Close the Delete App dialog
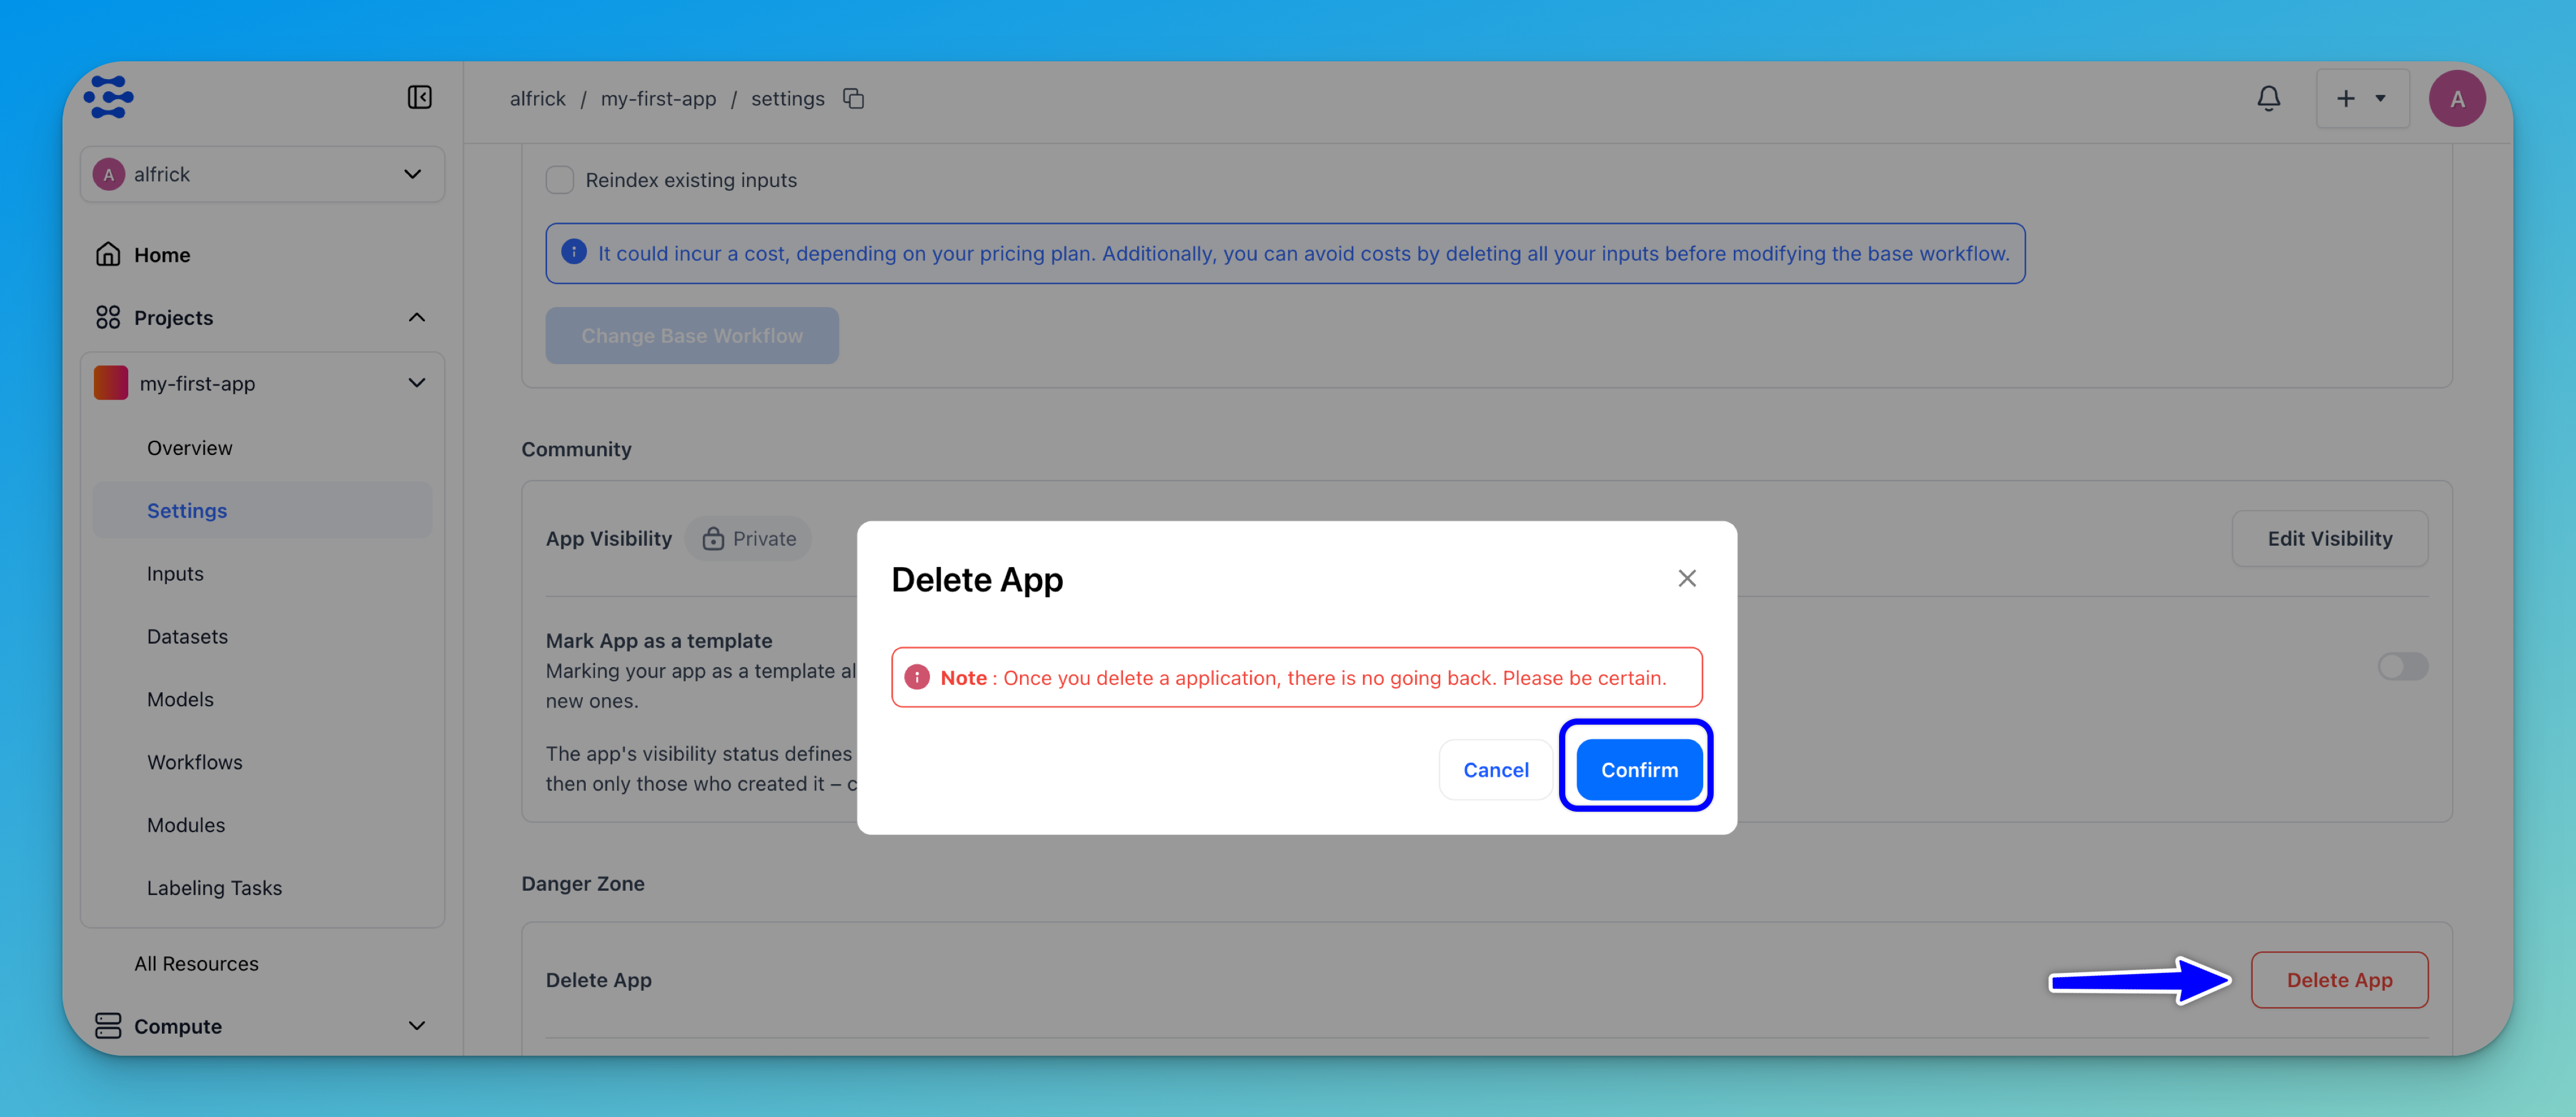Viewport: 2576px width, 1117px height. click(1686, 578)
